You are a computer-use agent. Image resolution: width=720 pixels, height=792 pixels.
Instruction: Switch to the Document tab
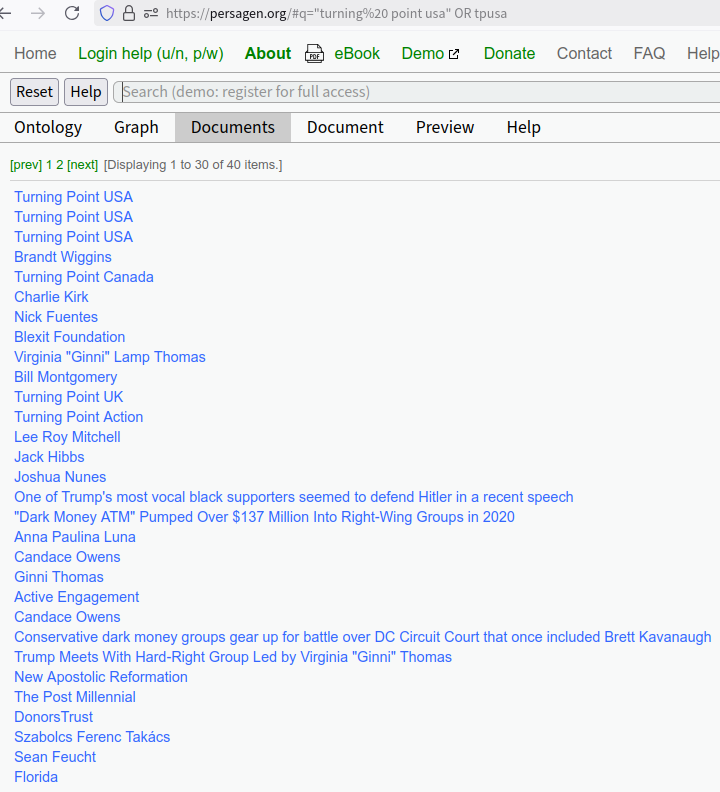[x=345, y=127]
